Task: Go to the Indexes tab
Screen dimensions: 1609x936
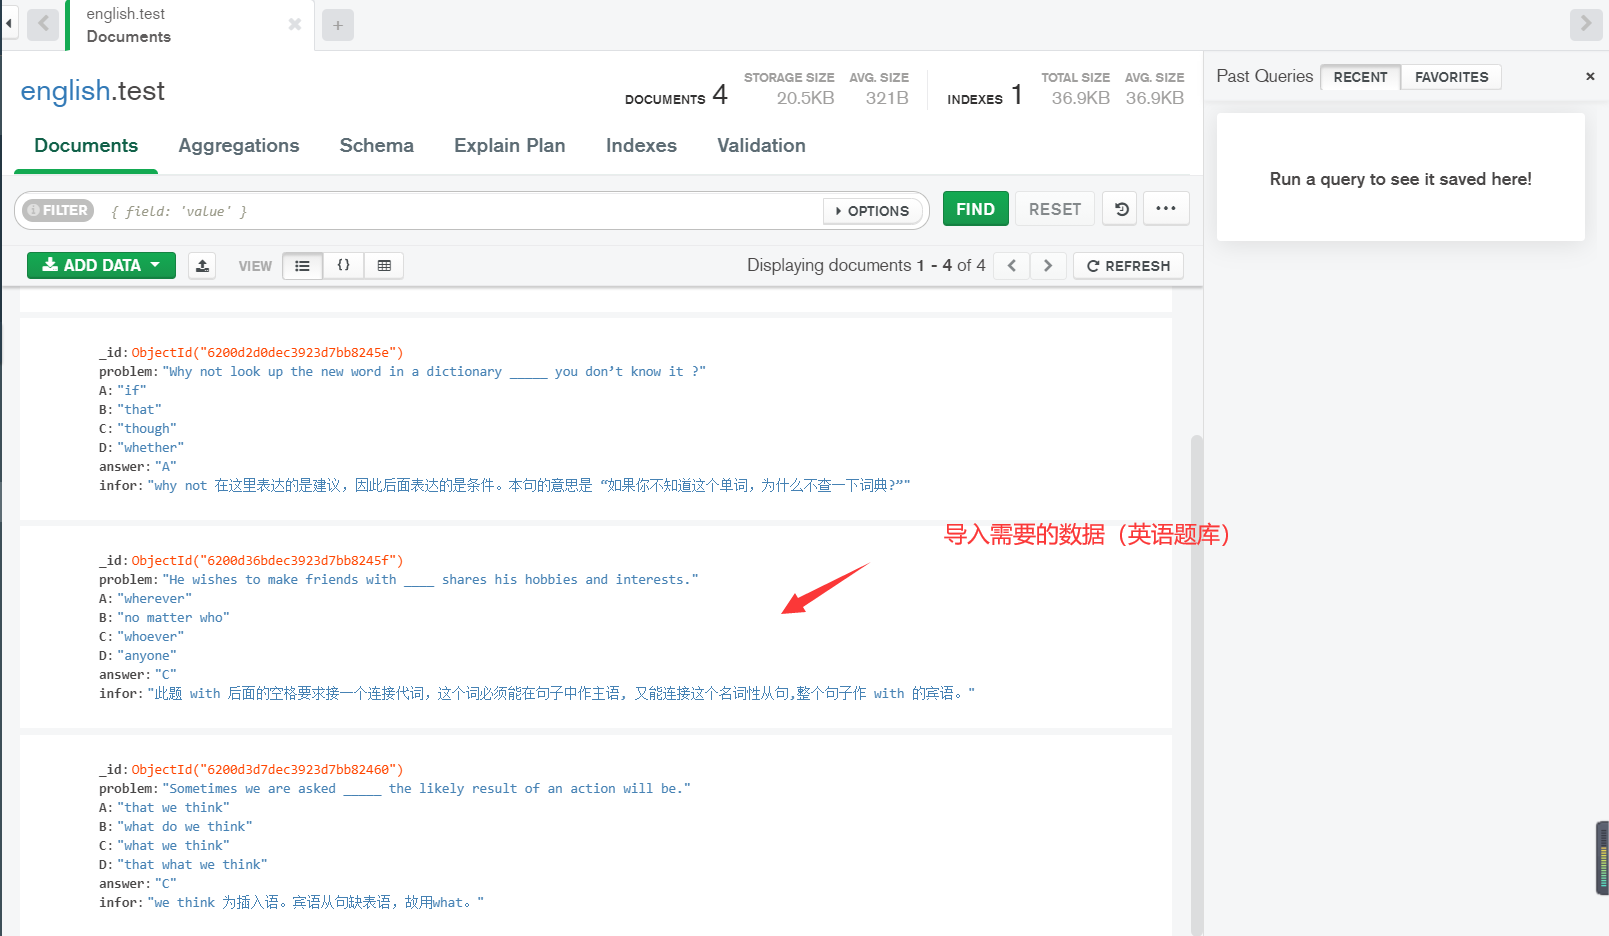Action: pos(641,146)
